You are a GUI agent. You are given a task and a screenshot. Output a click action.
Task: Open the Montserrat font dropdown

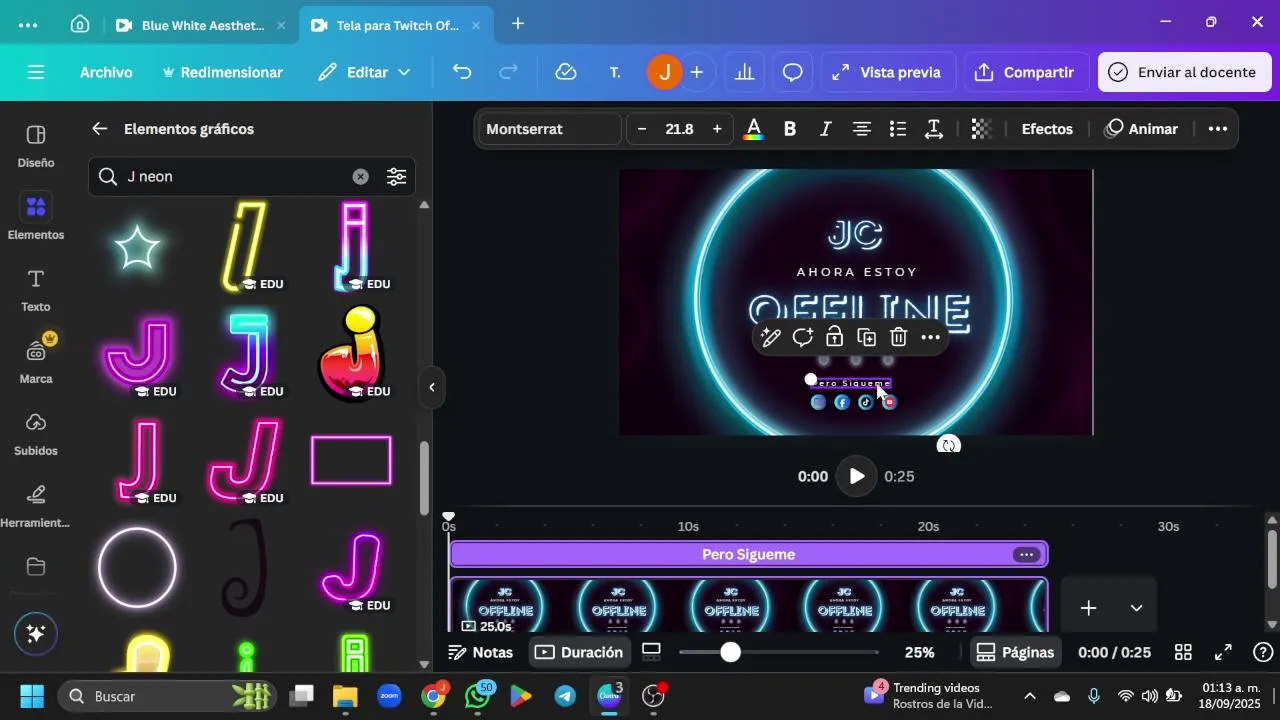[549, 129]
